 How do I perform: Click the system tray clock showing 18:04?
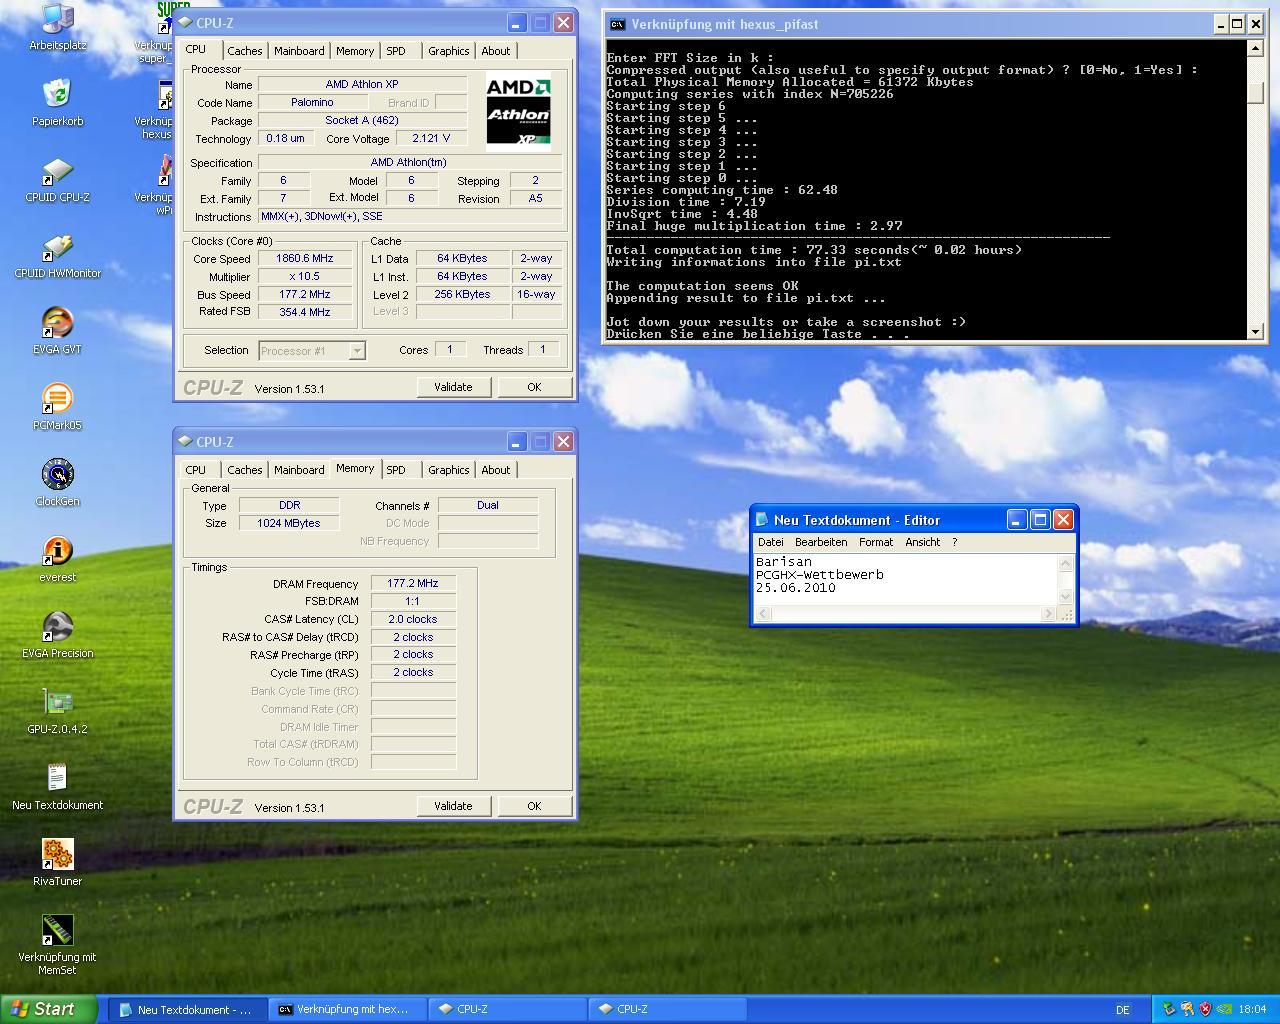[1252, 1009]
